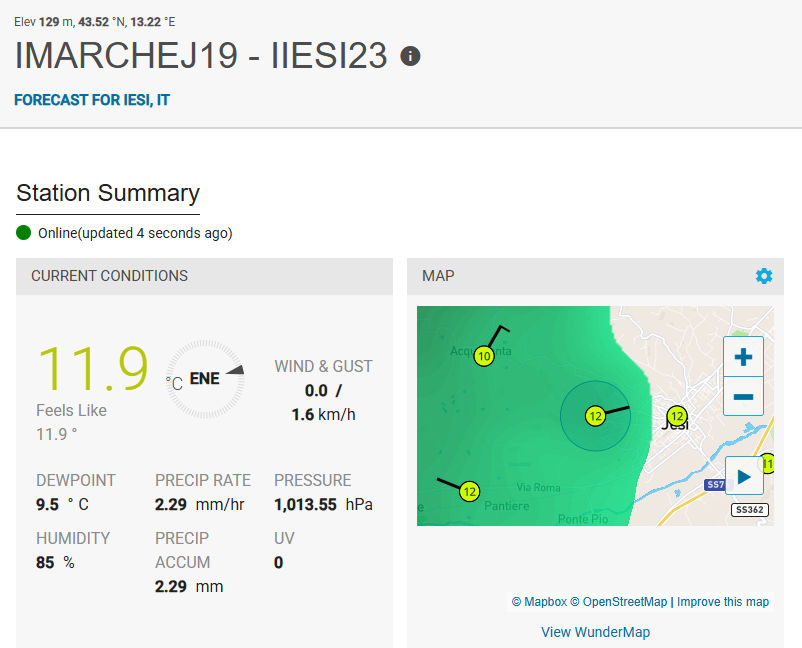Zoom in the map with plus button

[743, 357]
